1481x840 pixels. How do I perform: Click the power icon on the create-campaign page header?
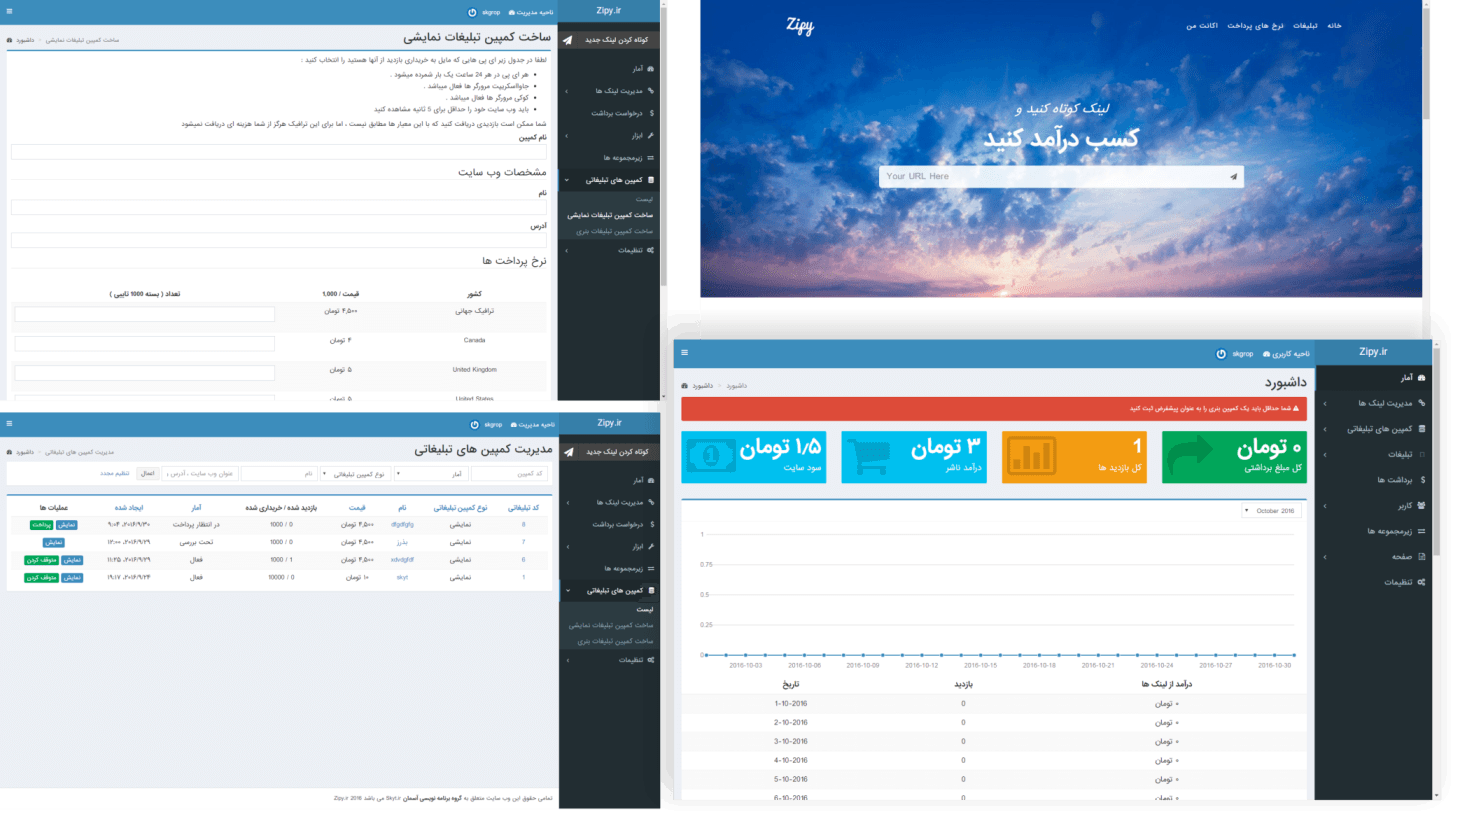pos(473,12)
